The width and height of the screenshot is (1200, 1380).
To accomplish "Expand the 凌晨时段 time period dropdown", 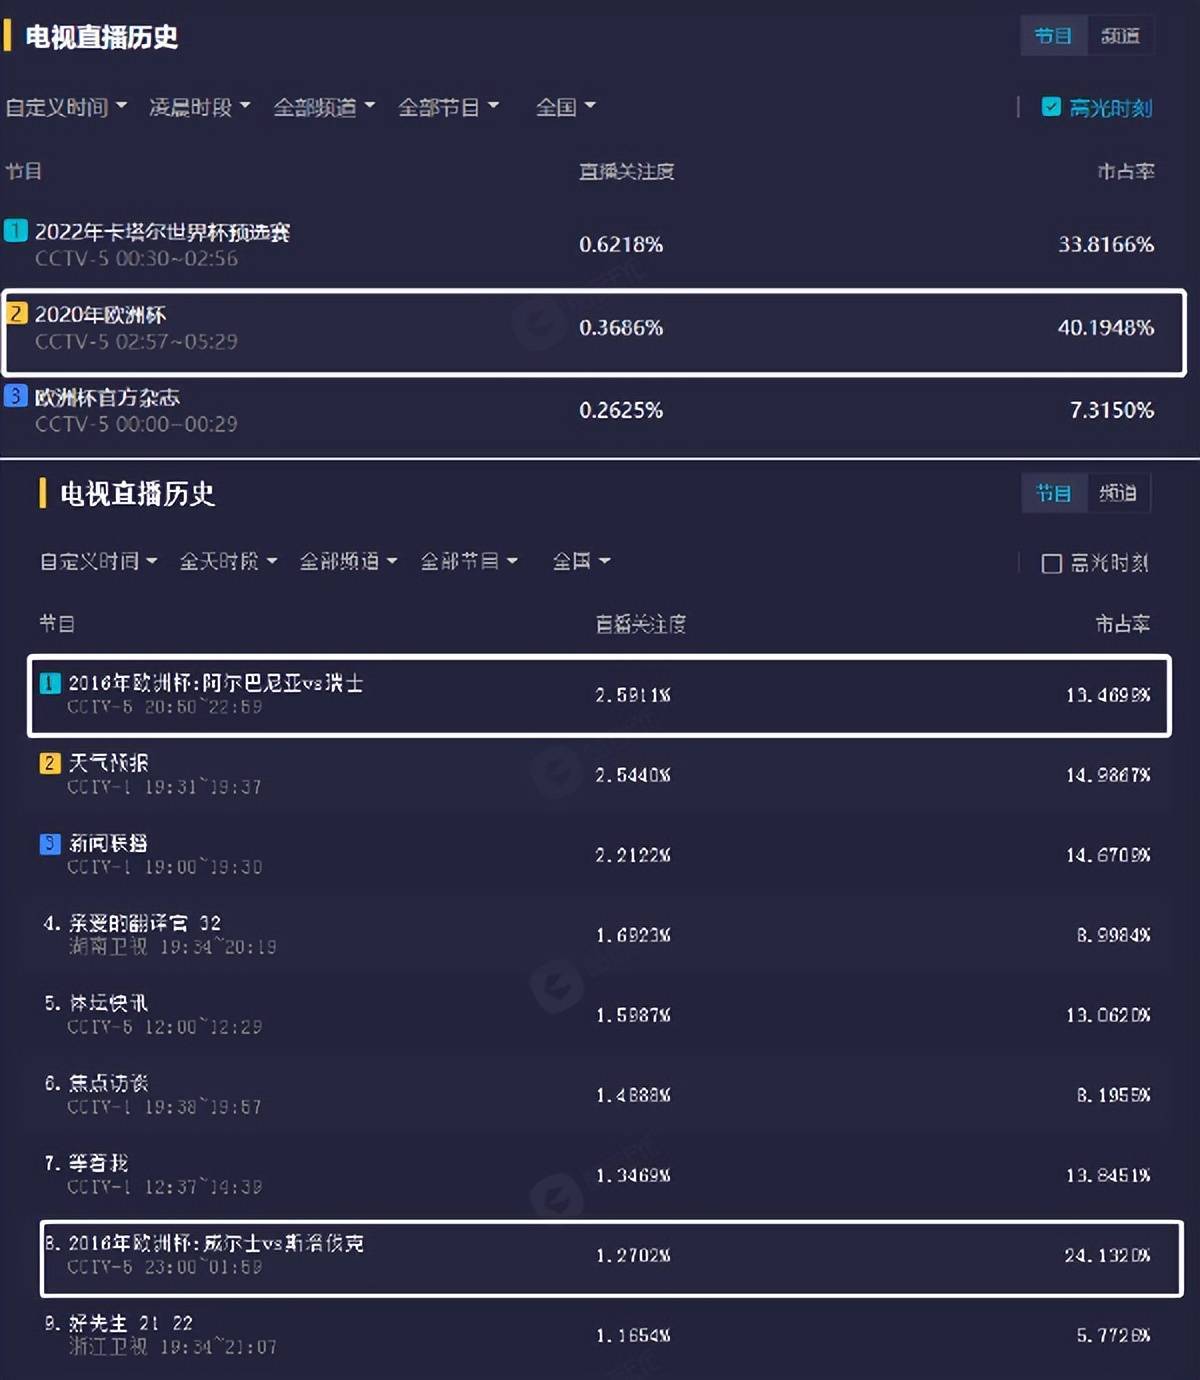I will 200,107.
